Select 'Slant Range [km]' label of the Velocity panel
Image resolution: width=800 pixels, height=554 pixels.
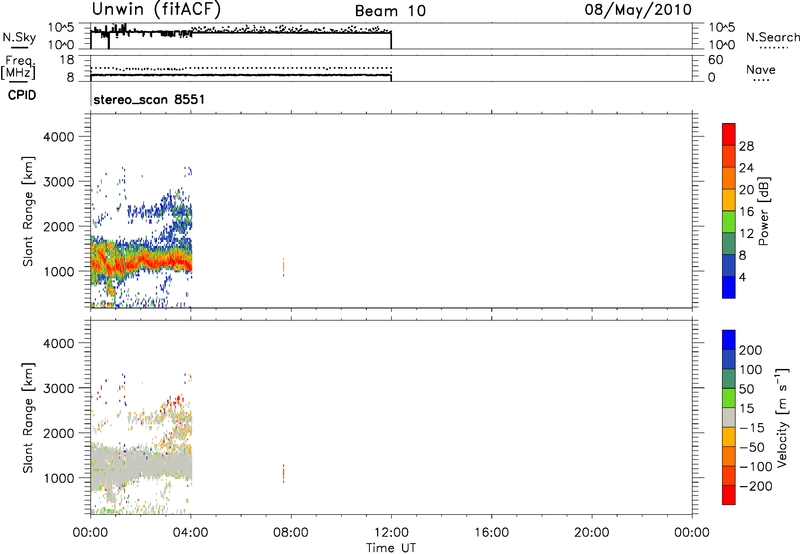pyautogui.click(x=28, y=418)
